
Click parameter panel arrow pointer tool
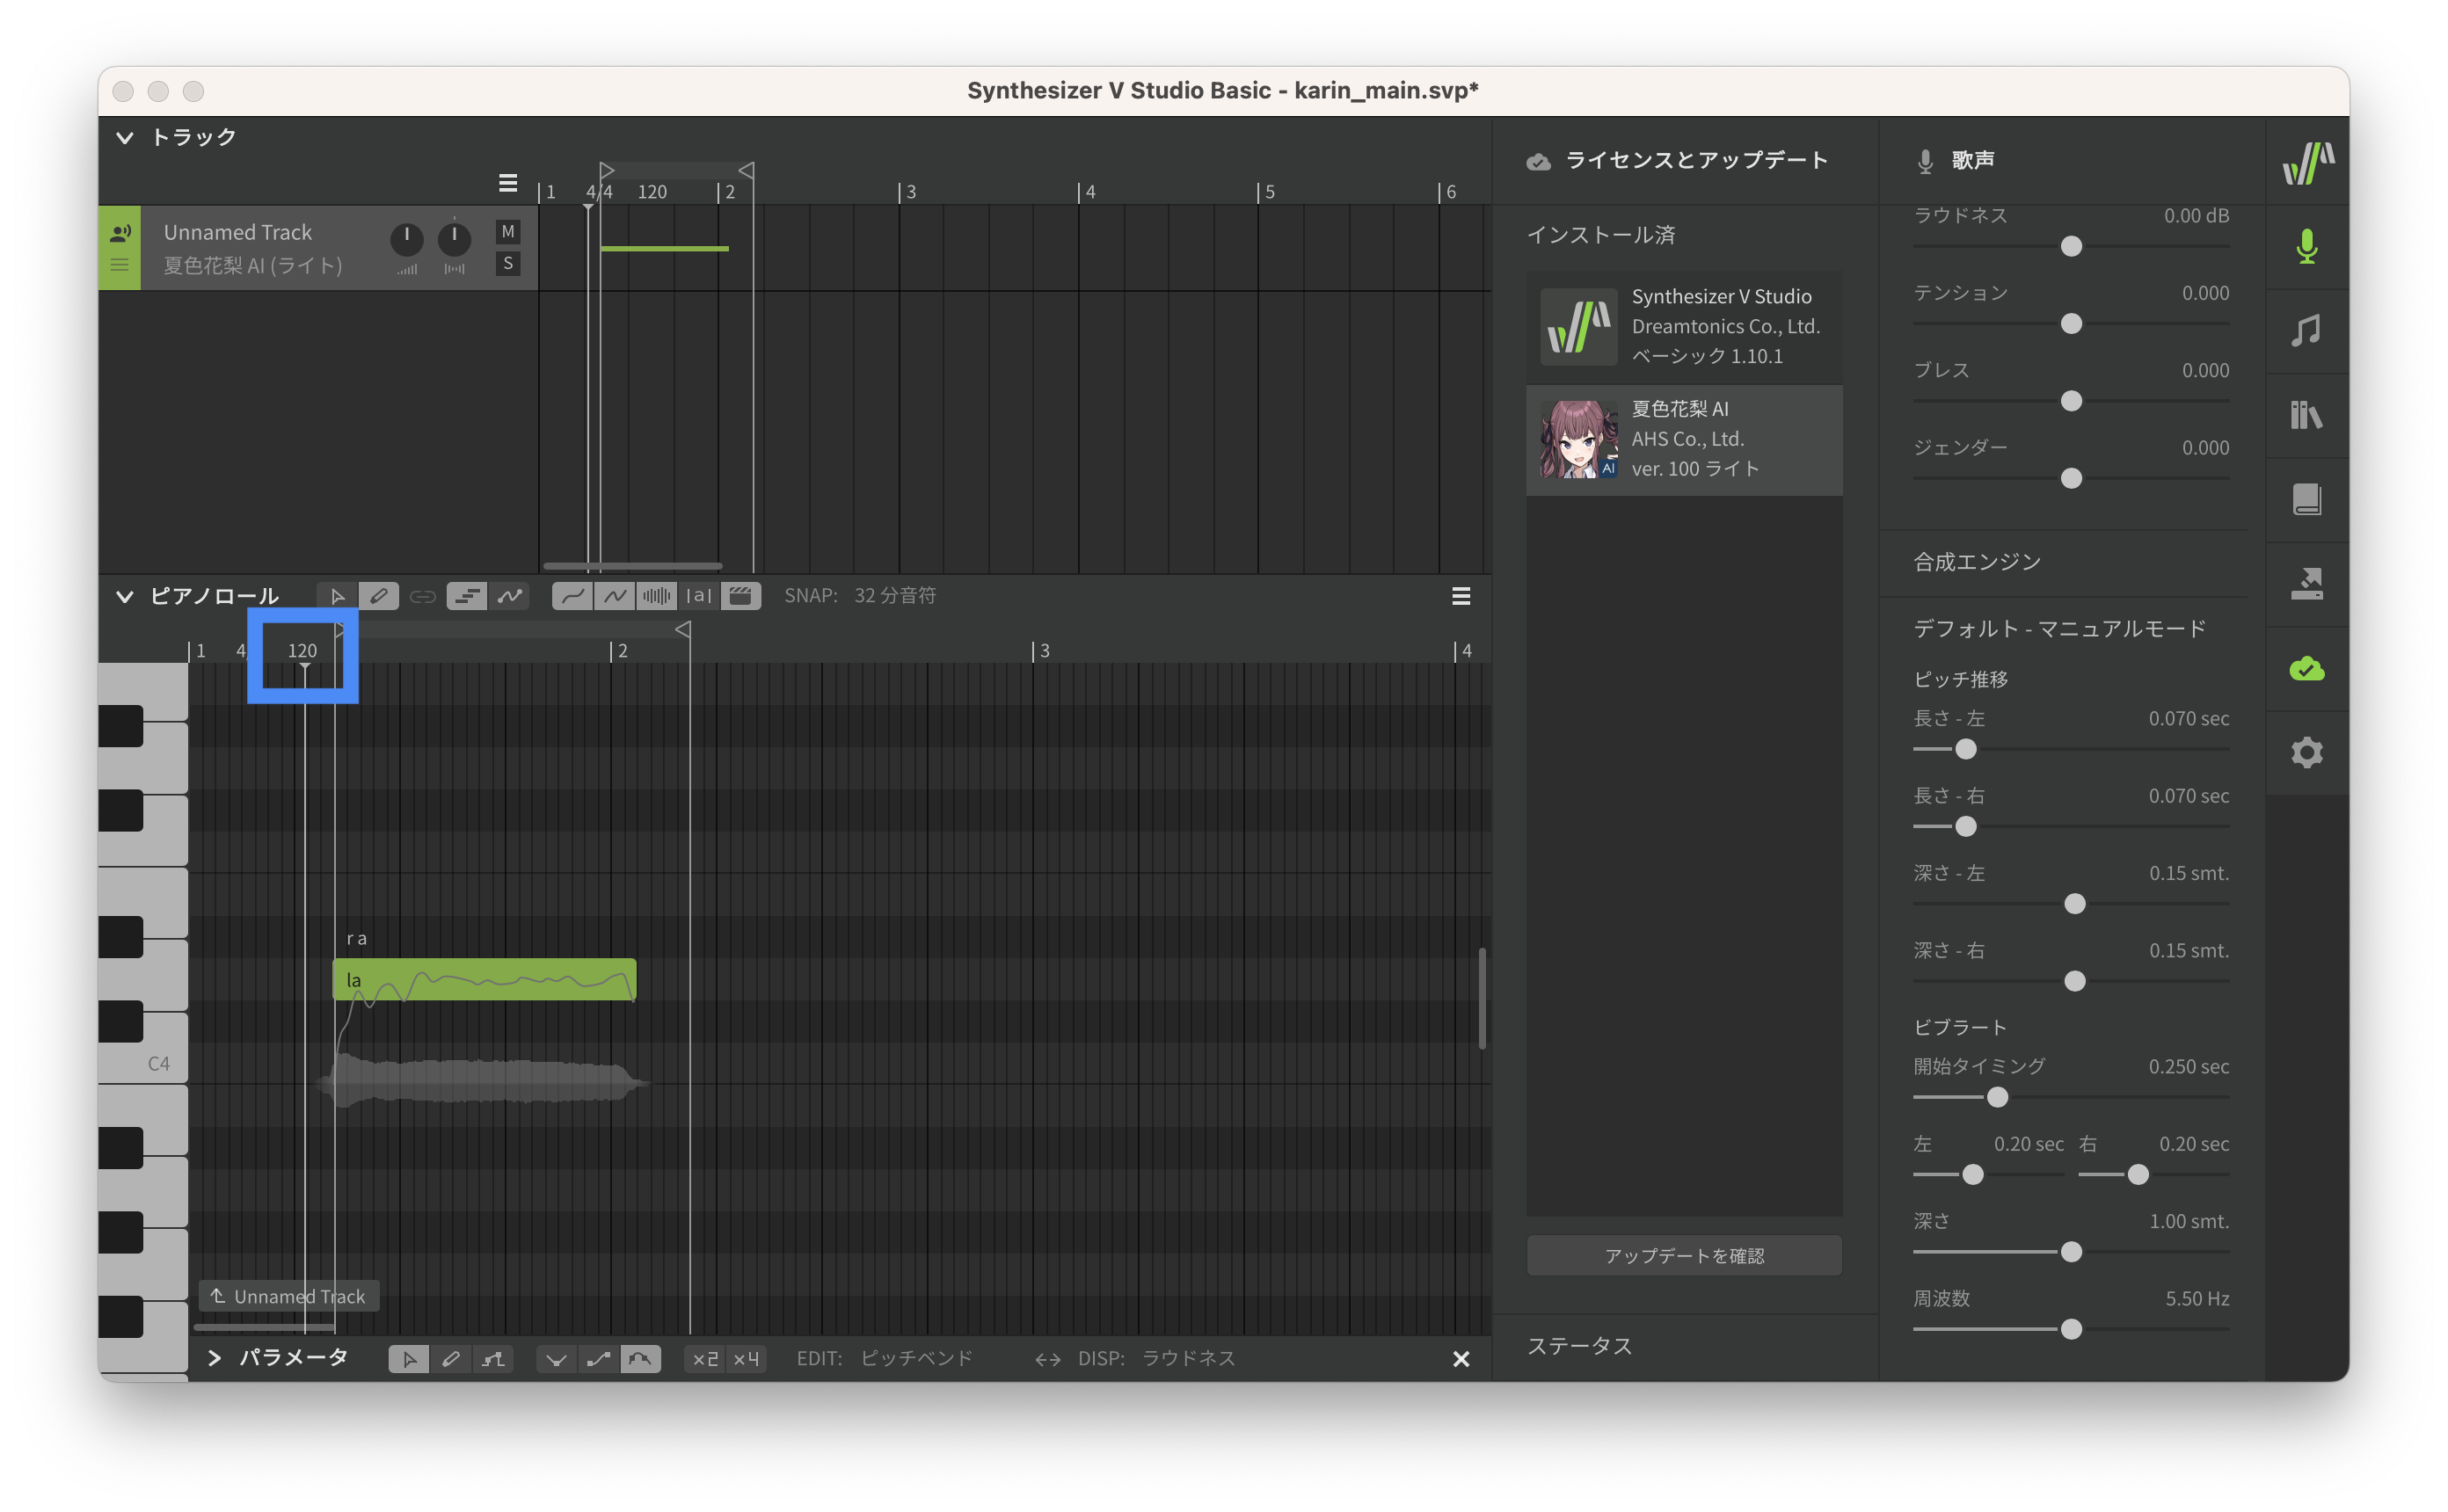(x=409, y=1358)
